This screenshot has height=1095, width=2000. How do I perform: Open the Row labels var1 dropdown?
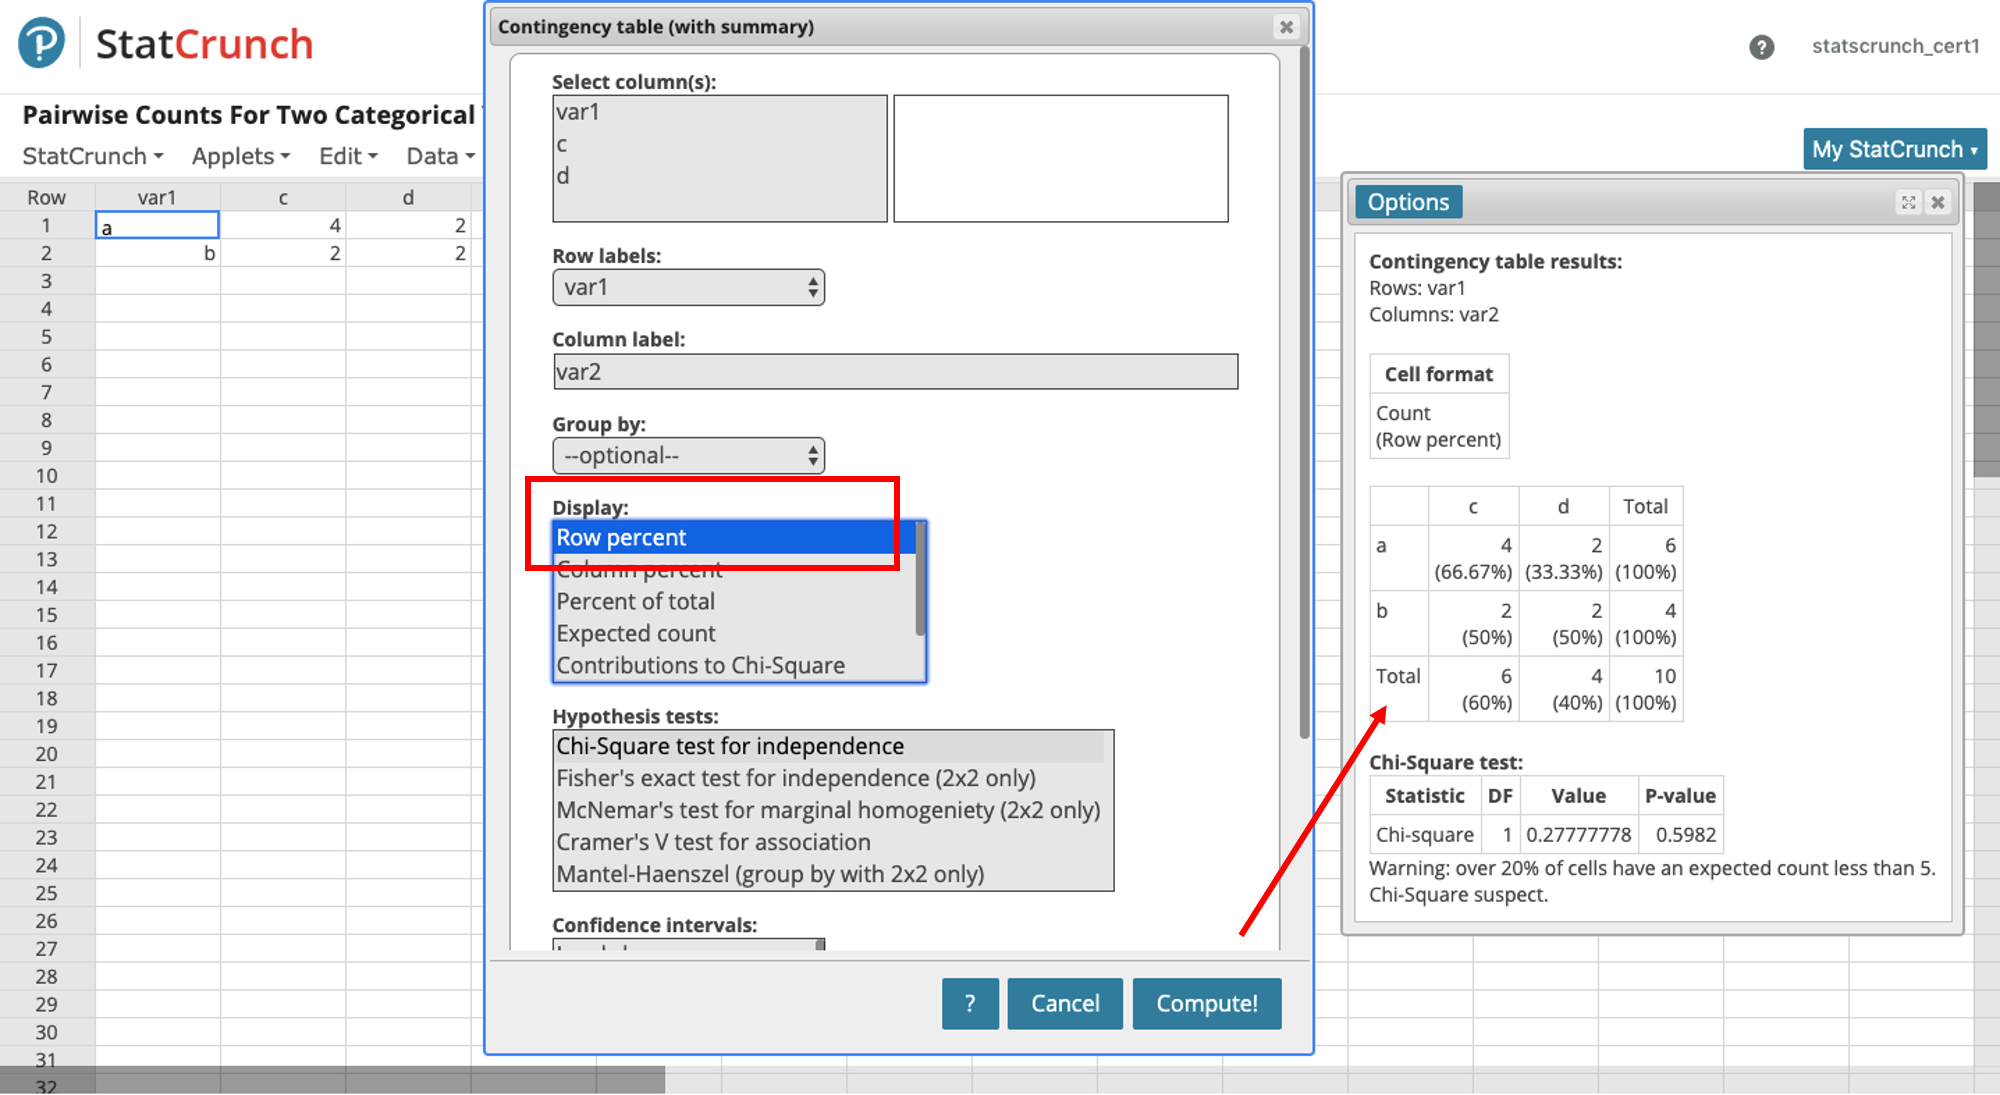click(x=688, y=288)
